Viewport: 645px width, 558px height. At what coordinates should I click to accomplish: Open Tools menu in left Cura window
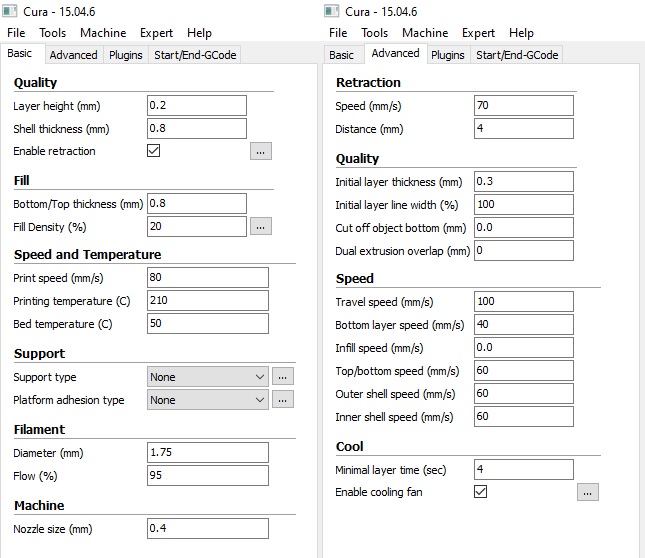(53, 33)
